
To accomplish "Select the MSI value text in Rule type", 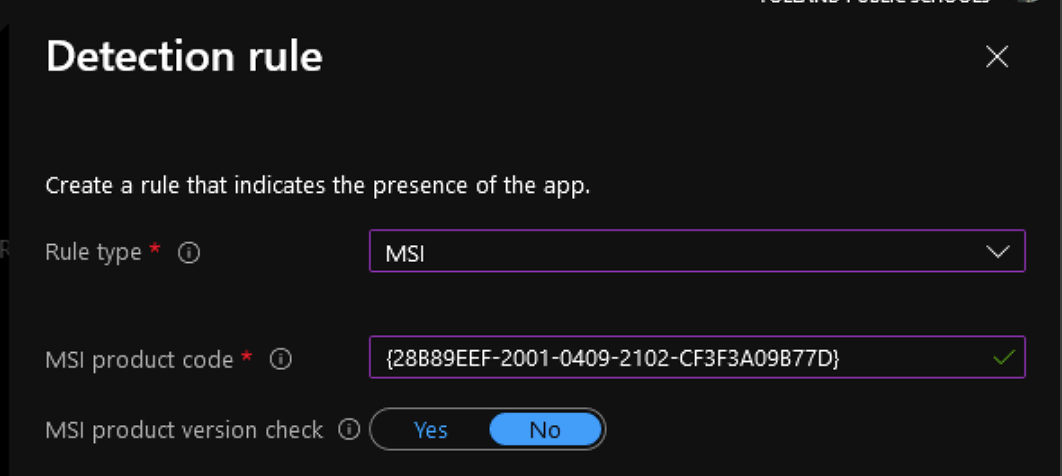I will [x=405, y=254].
